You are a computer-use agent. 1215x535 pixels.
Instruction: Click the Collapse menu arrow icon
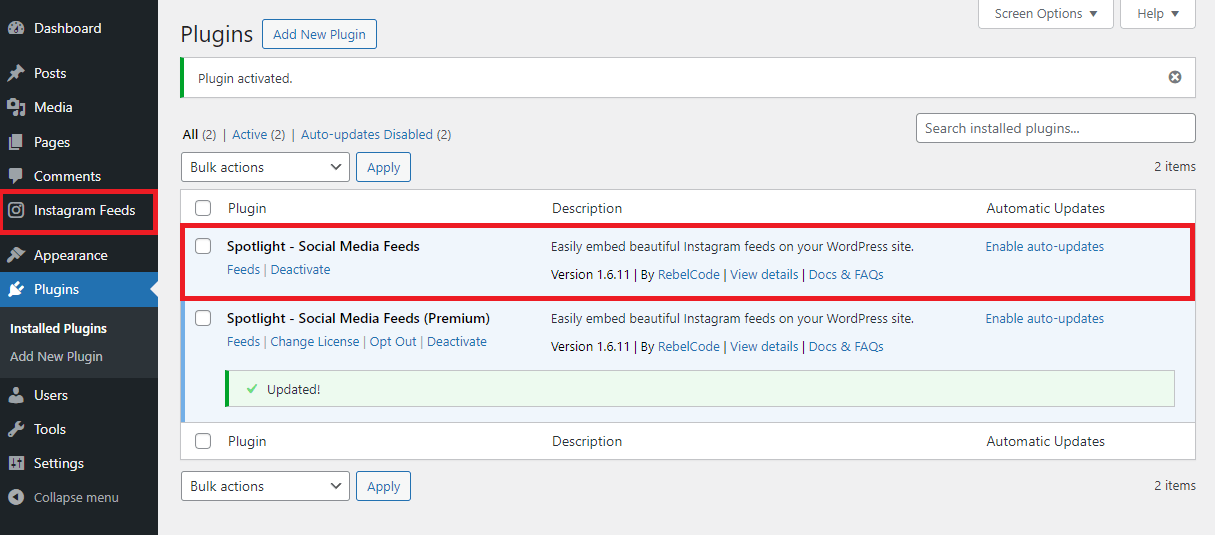(x=16, y=497)
